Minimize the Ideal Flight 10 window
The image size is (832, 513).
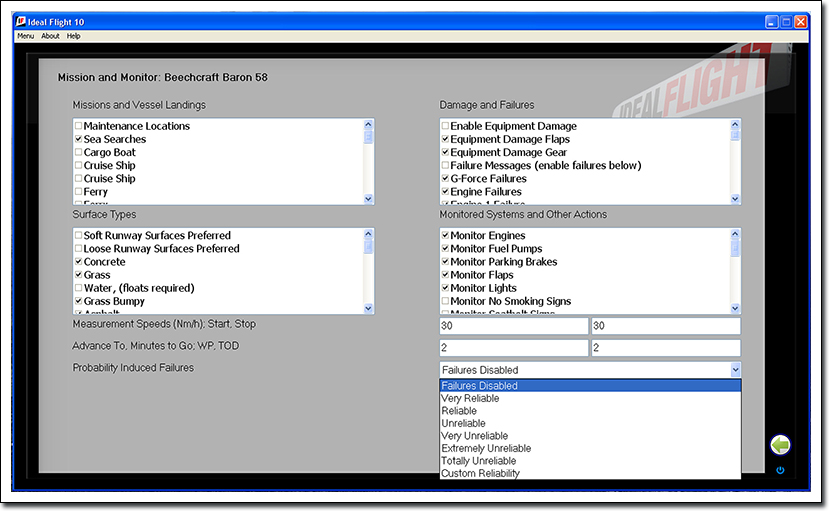[772, 22]
